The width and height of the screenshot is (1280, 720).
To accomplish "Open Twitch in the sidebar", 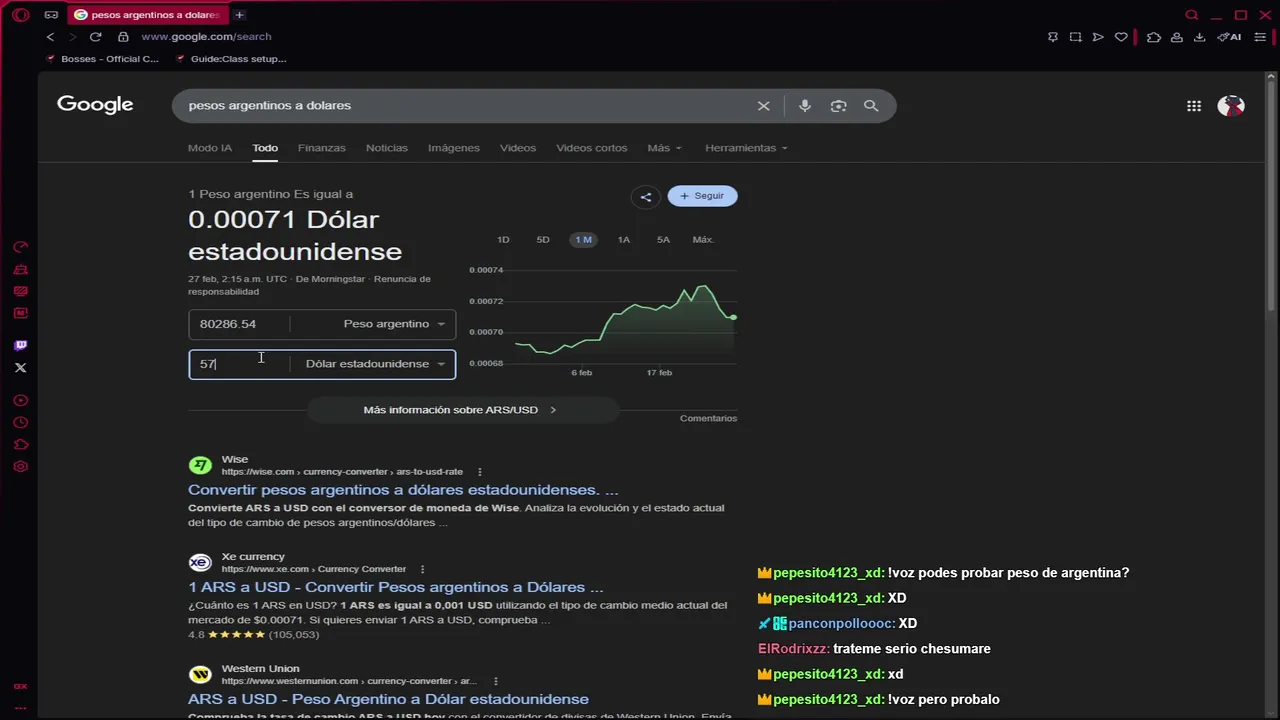I will (x=20, y=345).
